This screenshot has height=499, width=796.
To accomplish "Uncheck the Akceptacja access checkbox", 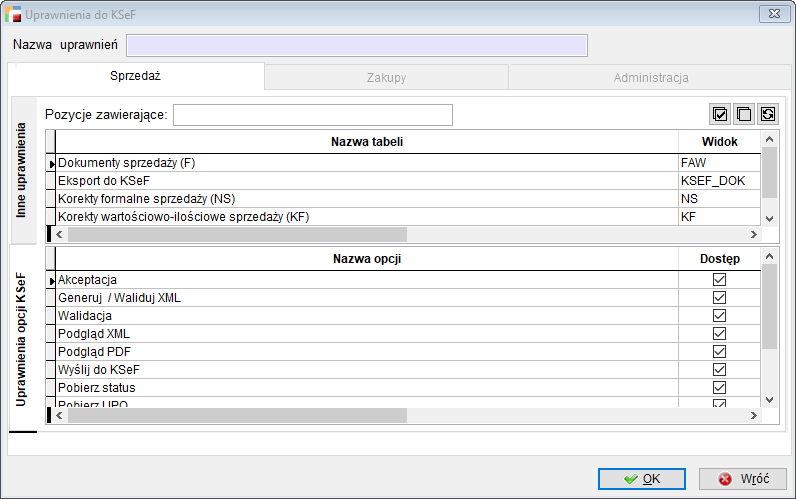I will 719,280.
